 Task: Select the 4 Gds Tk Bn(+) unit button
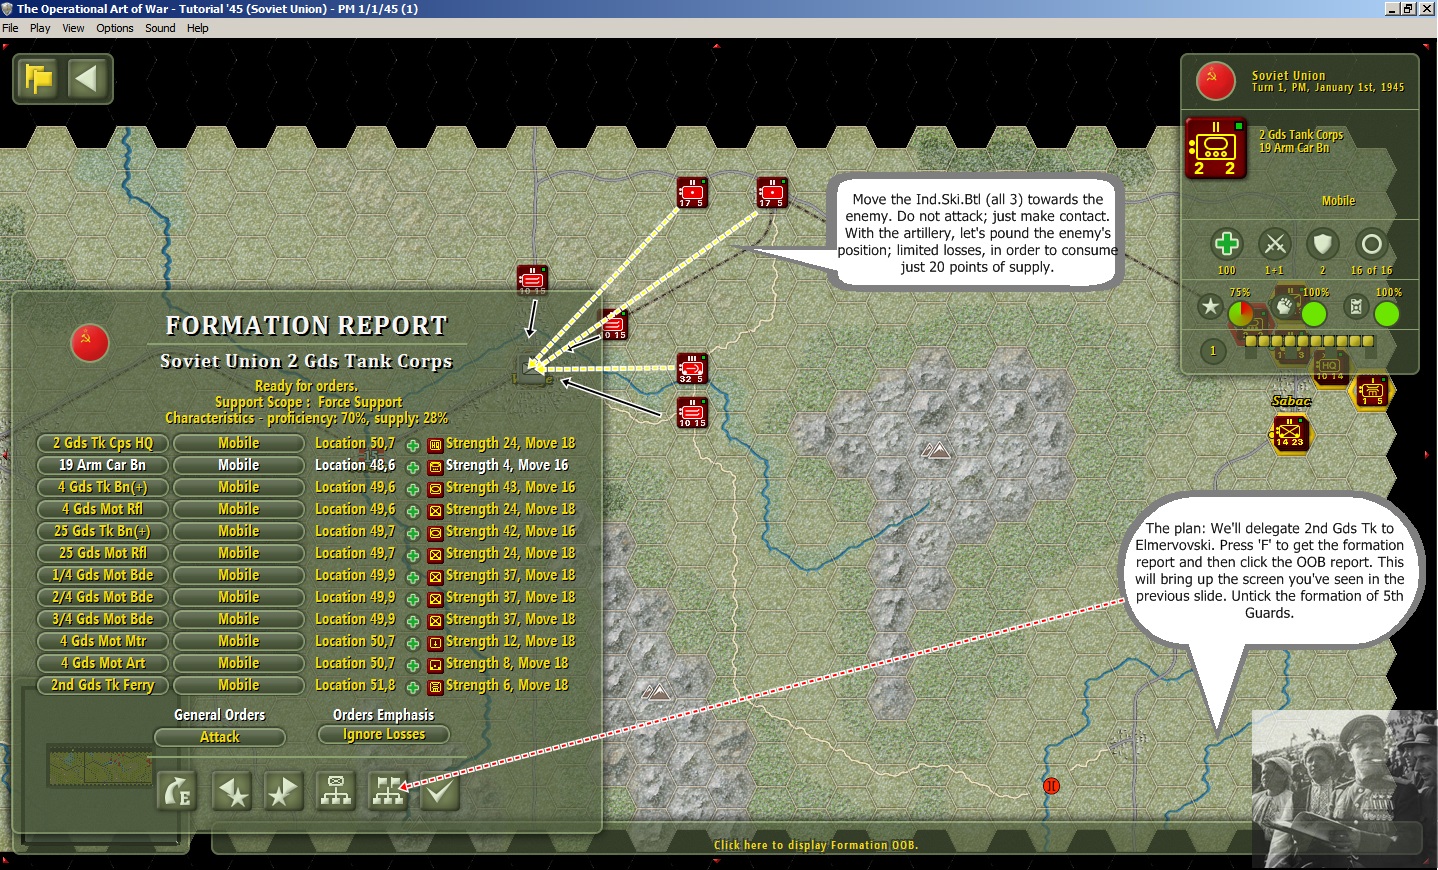tap(103, 487)
